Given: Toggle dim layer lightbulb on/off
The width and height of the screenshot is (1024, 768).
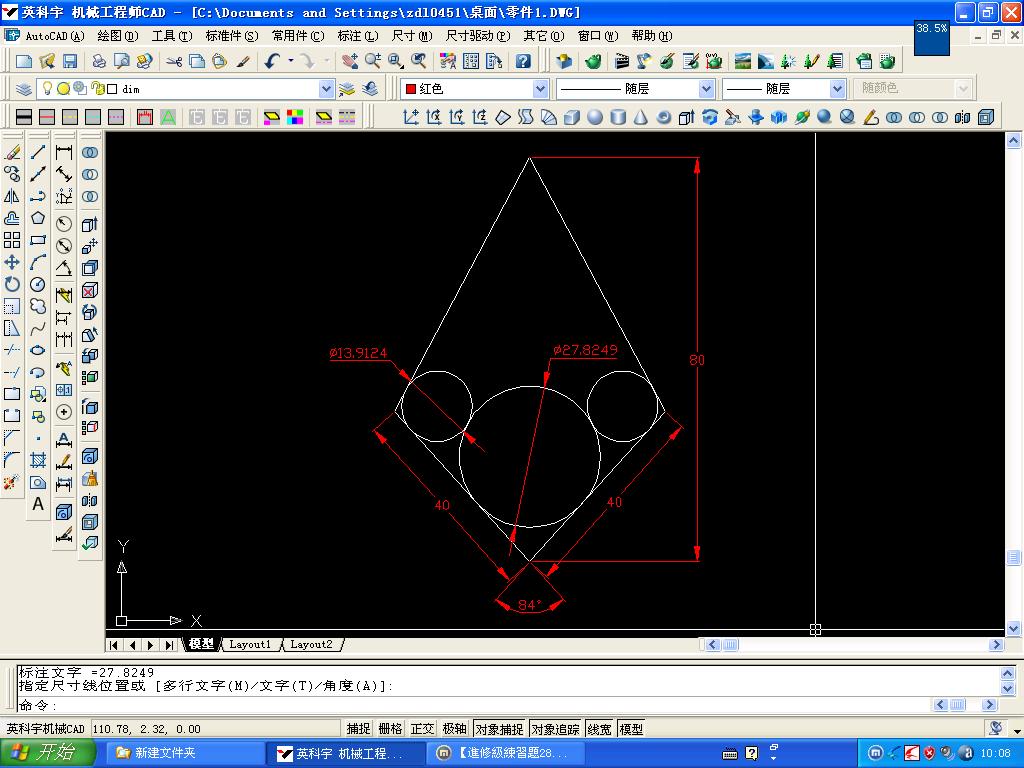Looking at the screenshot, I should [47, 88].
